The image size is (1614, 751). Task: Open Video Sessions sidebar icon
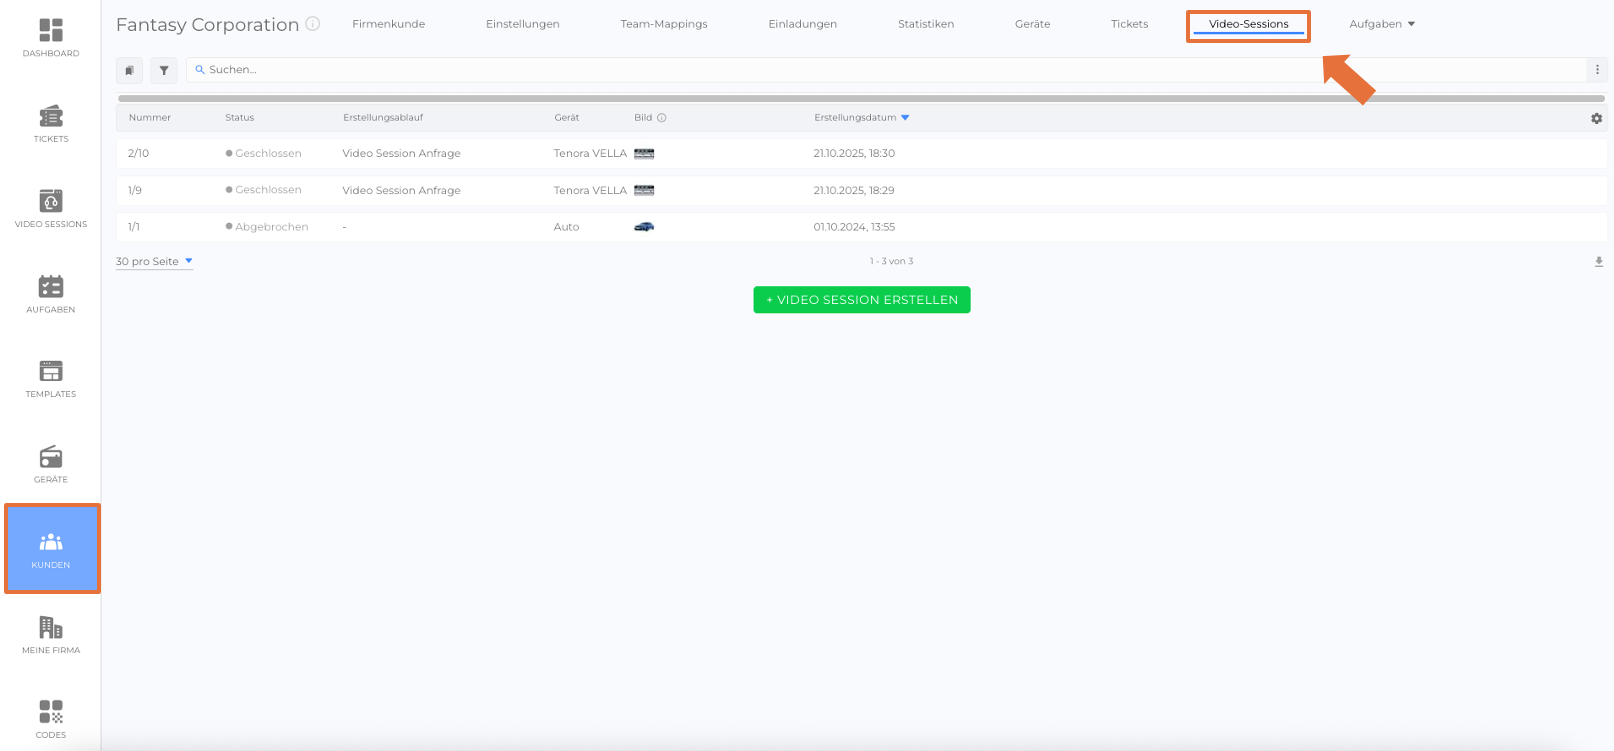point(51,209)
